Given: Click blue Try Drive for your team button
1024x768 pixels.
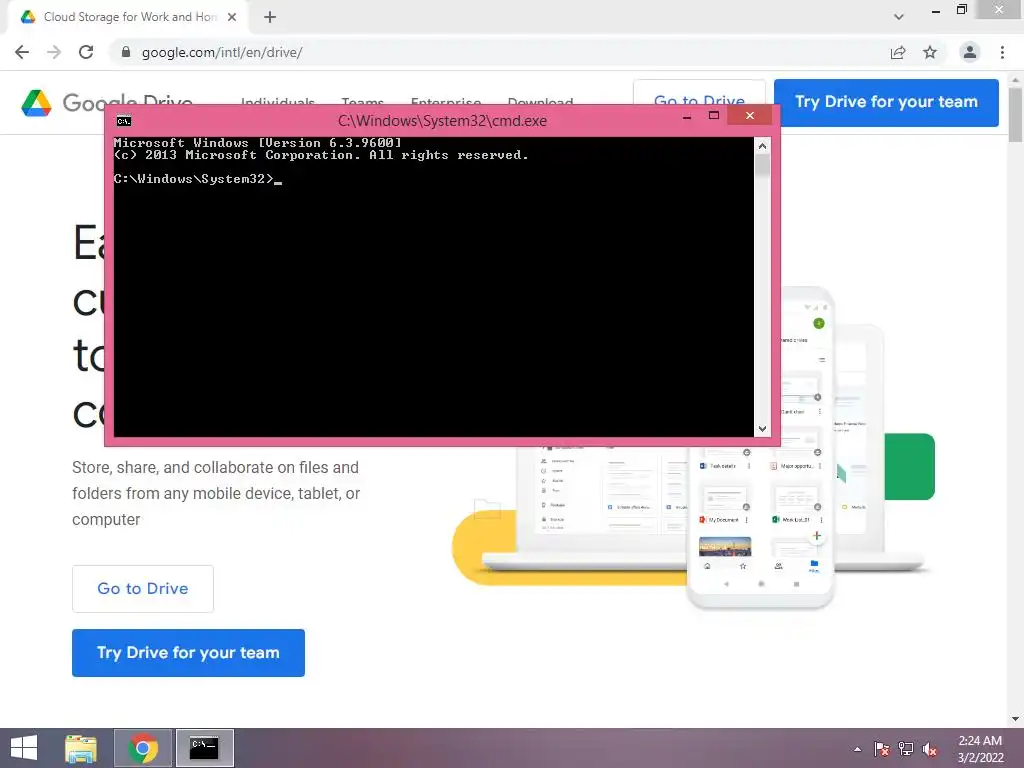Looking at the screenshot, I should click(x=188, y=652).
